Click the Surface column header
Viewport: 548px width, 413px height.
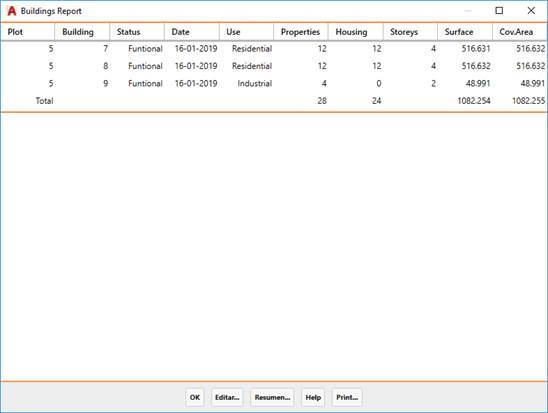(x=465, y=32)
